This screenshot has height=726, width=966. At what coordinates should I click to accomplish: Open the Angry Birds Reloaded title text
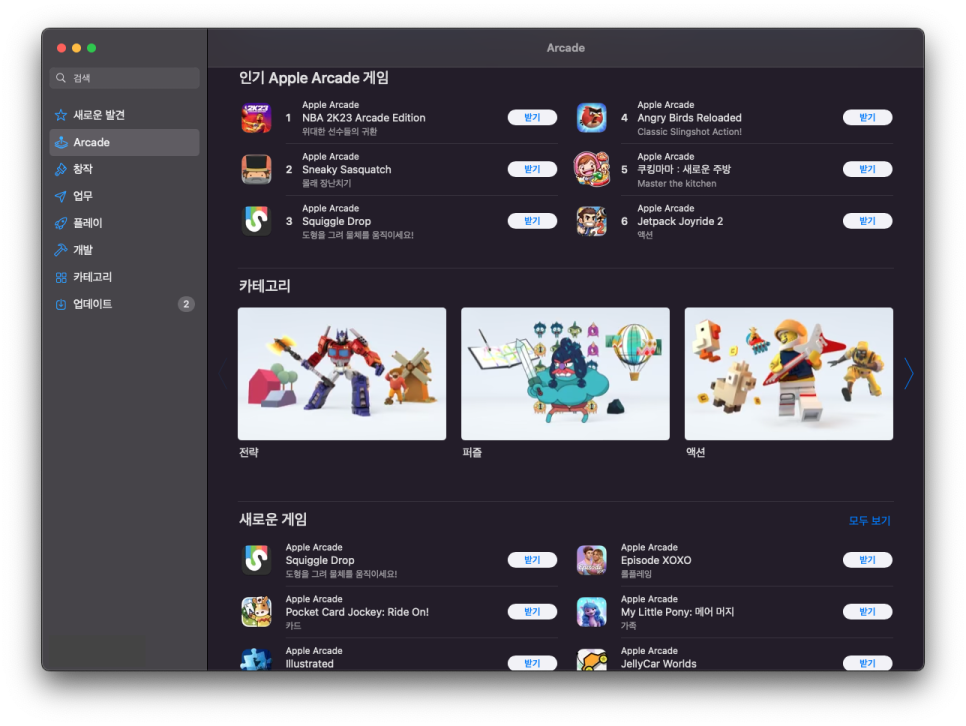pyautogui.click(x=689, y=118)
